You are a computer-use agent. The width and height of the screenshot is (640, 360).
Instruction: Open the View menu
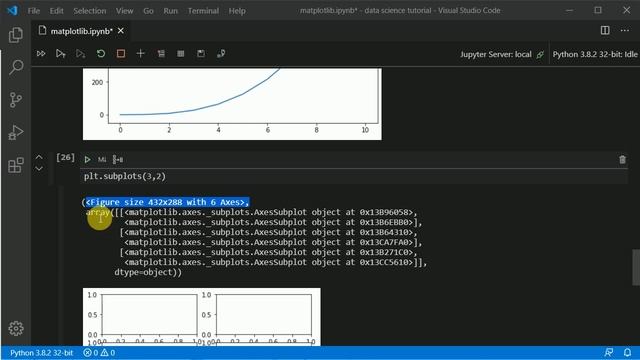tap(124, 11)
